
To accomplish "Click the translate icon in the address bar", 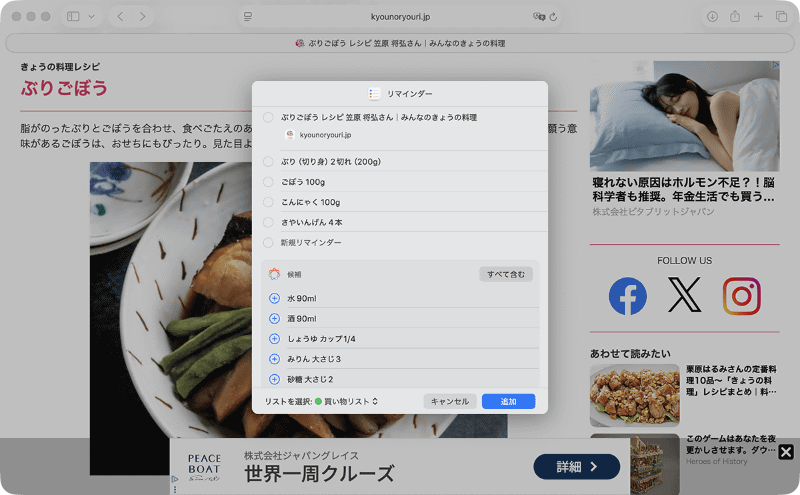I will pyautogui.click(x=538, y=16).
